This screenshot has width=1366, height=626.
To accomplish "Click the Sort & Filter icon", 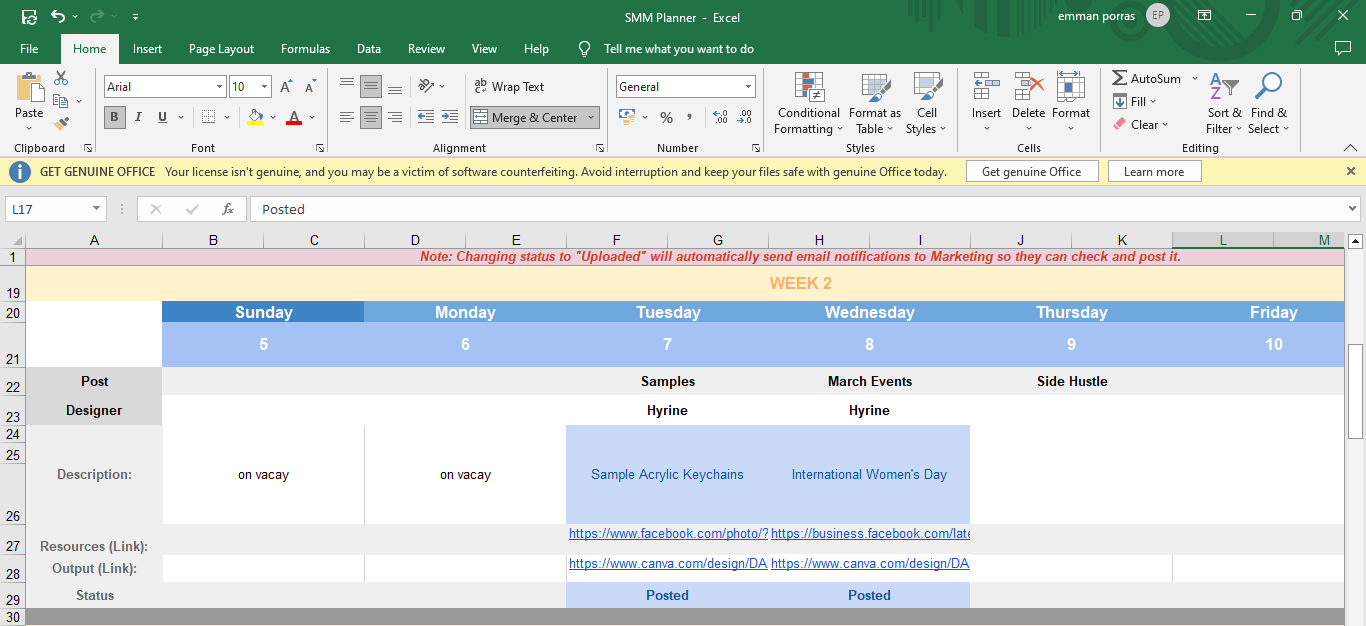I will pos(1223,104).
